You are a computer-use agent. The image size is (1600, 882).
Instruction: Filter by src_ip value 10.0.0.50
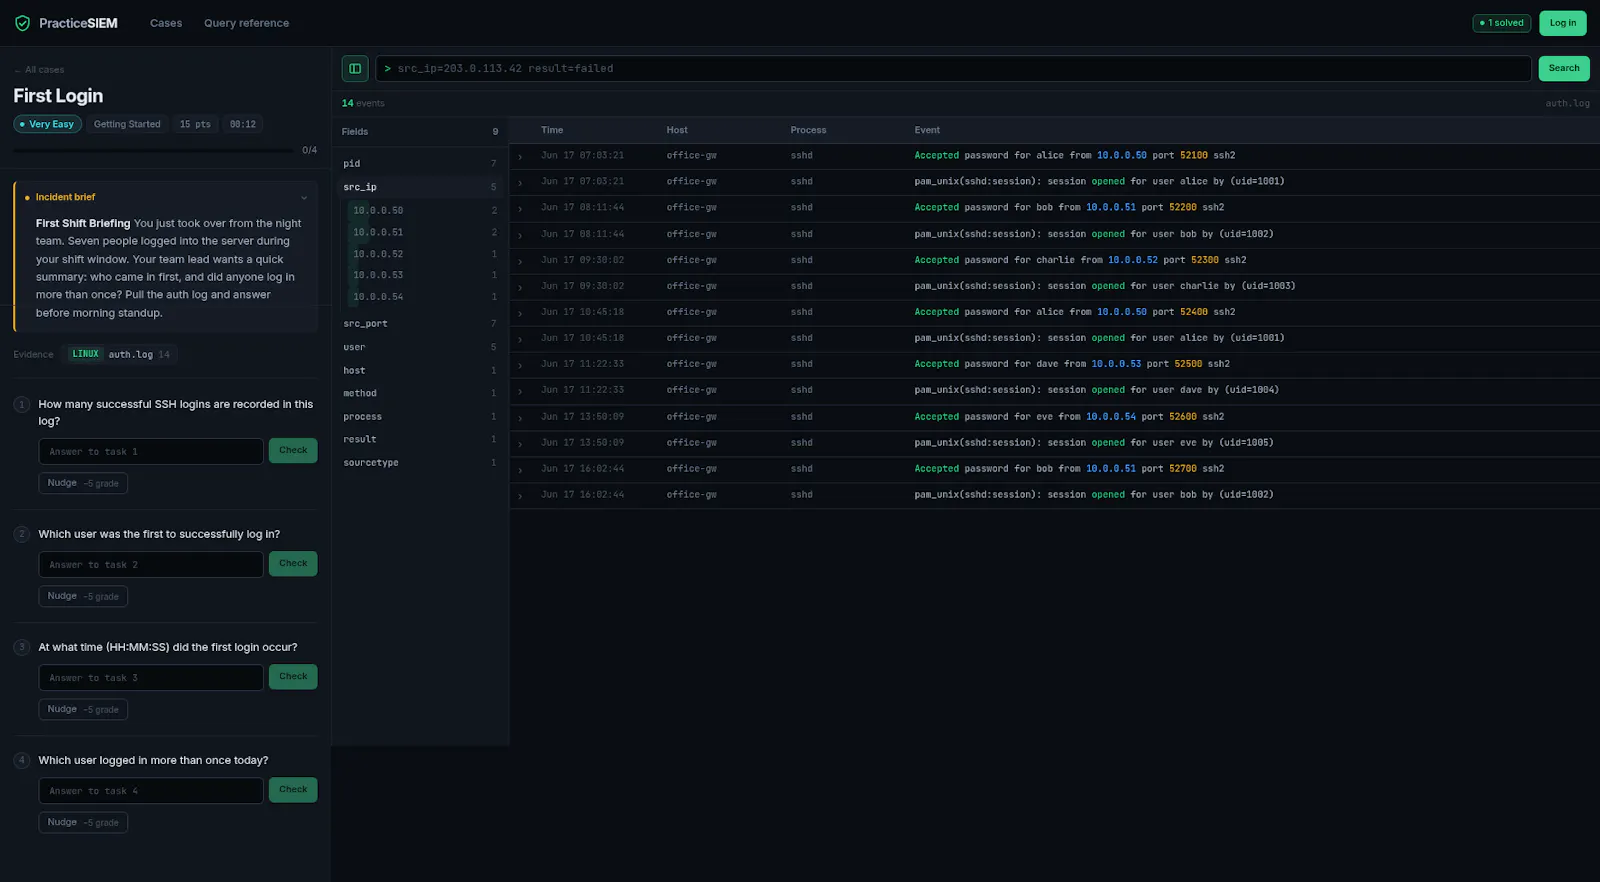(424, 210)
